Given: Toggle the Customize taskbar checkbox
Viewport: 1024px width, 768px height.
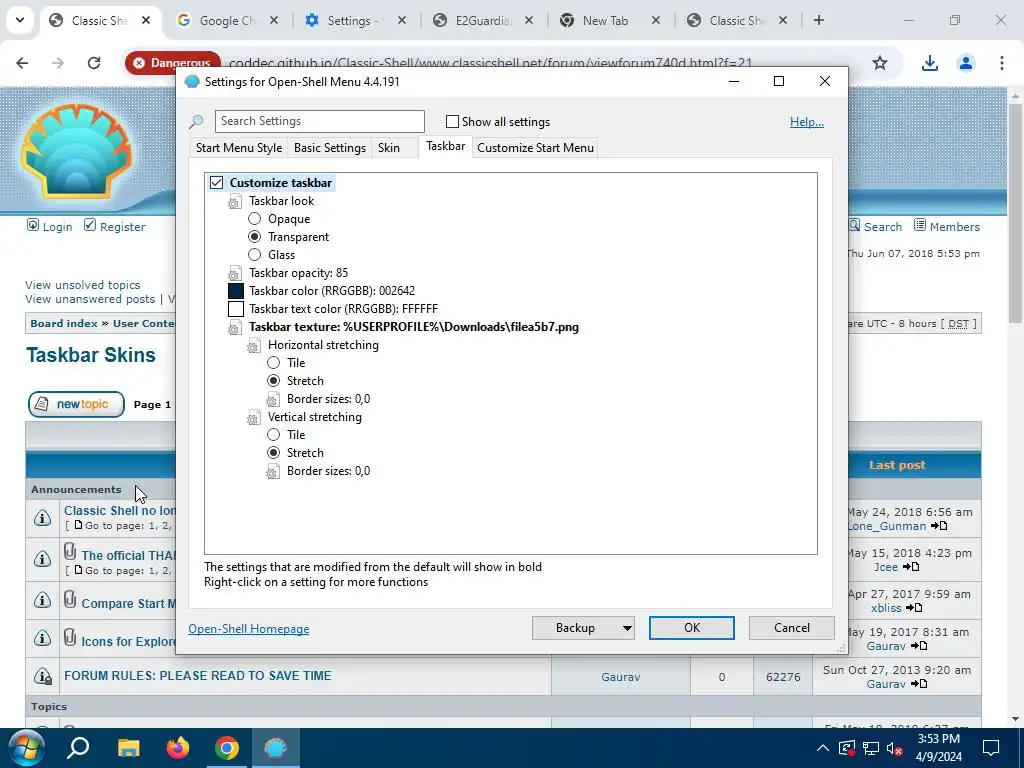Looking at the screenshot, I should coord(216,183).
